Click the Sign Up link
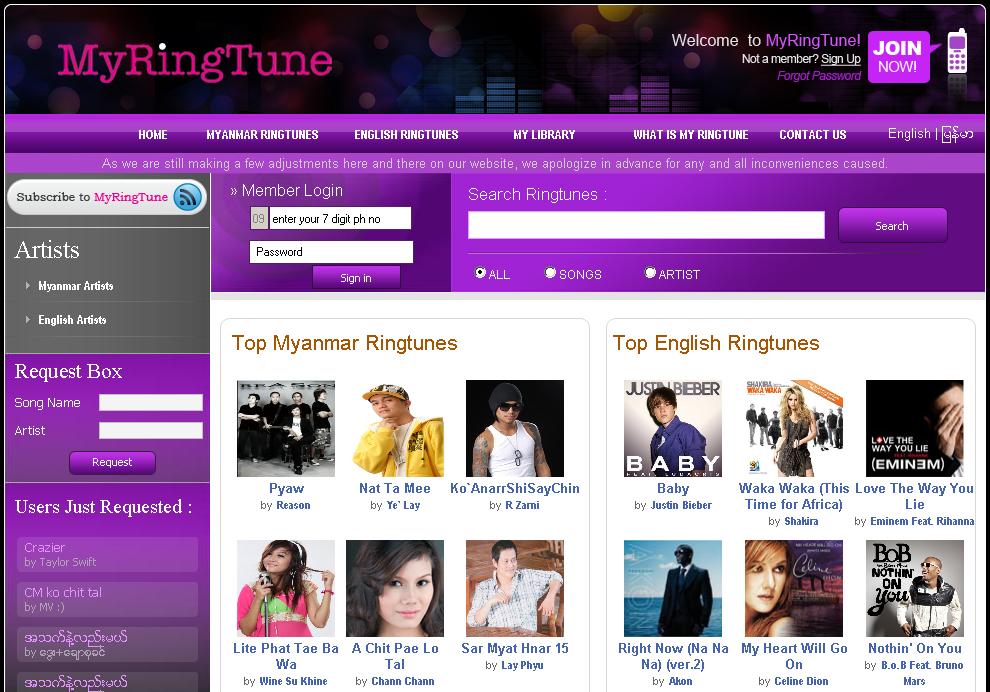The height and width of the screenshot is (692, 990). click(x=840, y=59)
